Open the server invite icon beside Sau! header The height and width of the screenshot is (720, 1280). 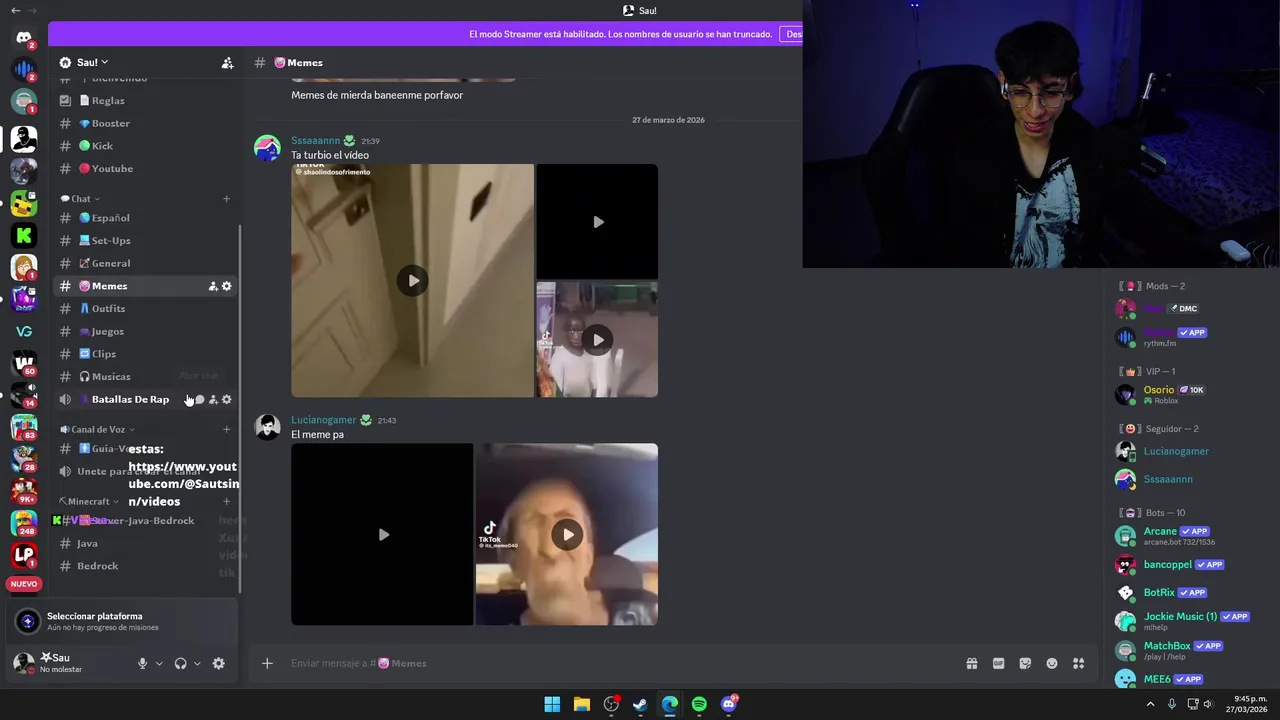click(x=227, y=63)
